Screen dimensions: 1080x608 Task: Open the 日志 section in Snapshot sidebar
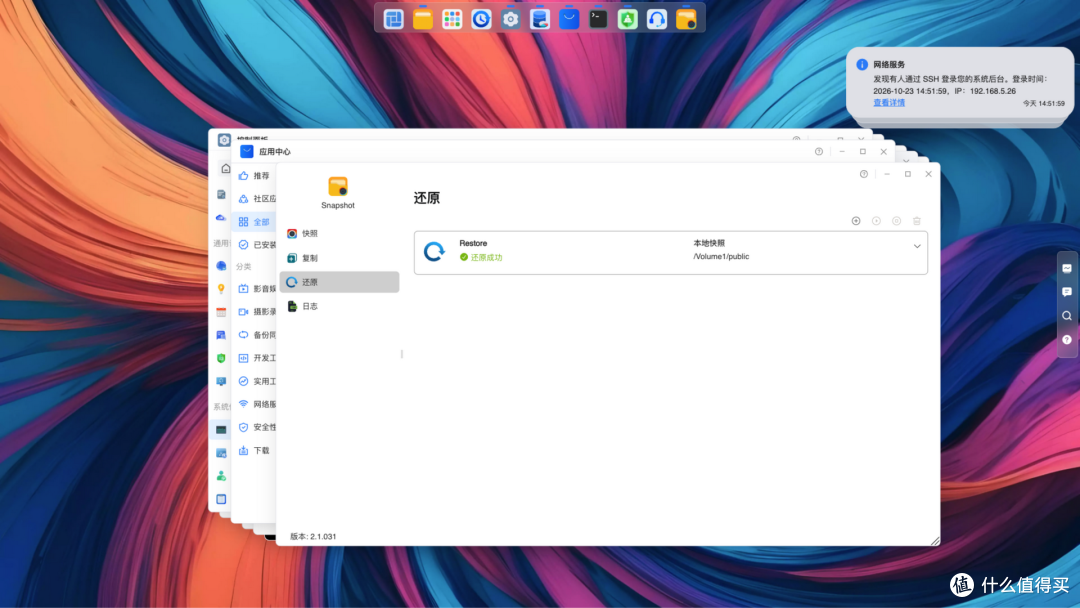point(339,306)
